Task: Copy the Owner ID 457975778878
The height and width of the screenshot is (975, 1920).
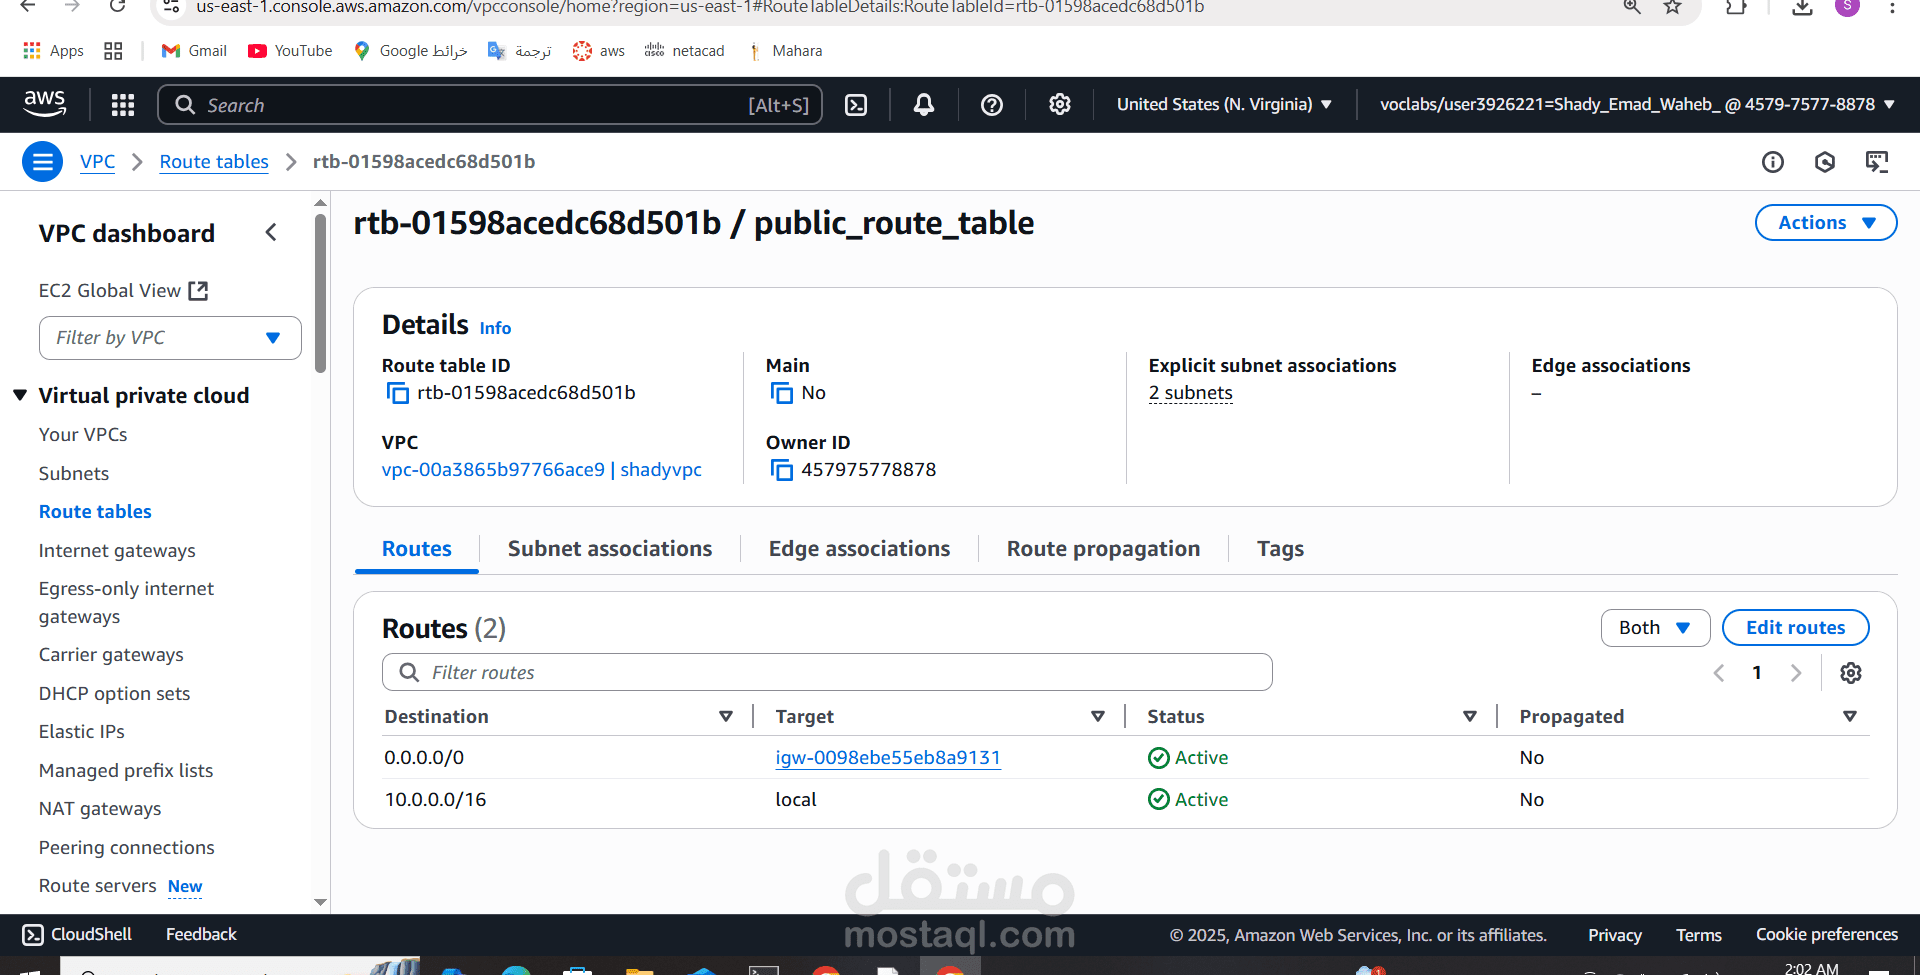Action: coord(781,470)
